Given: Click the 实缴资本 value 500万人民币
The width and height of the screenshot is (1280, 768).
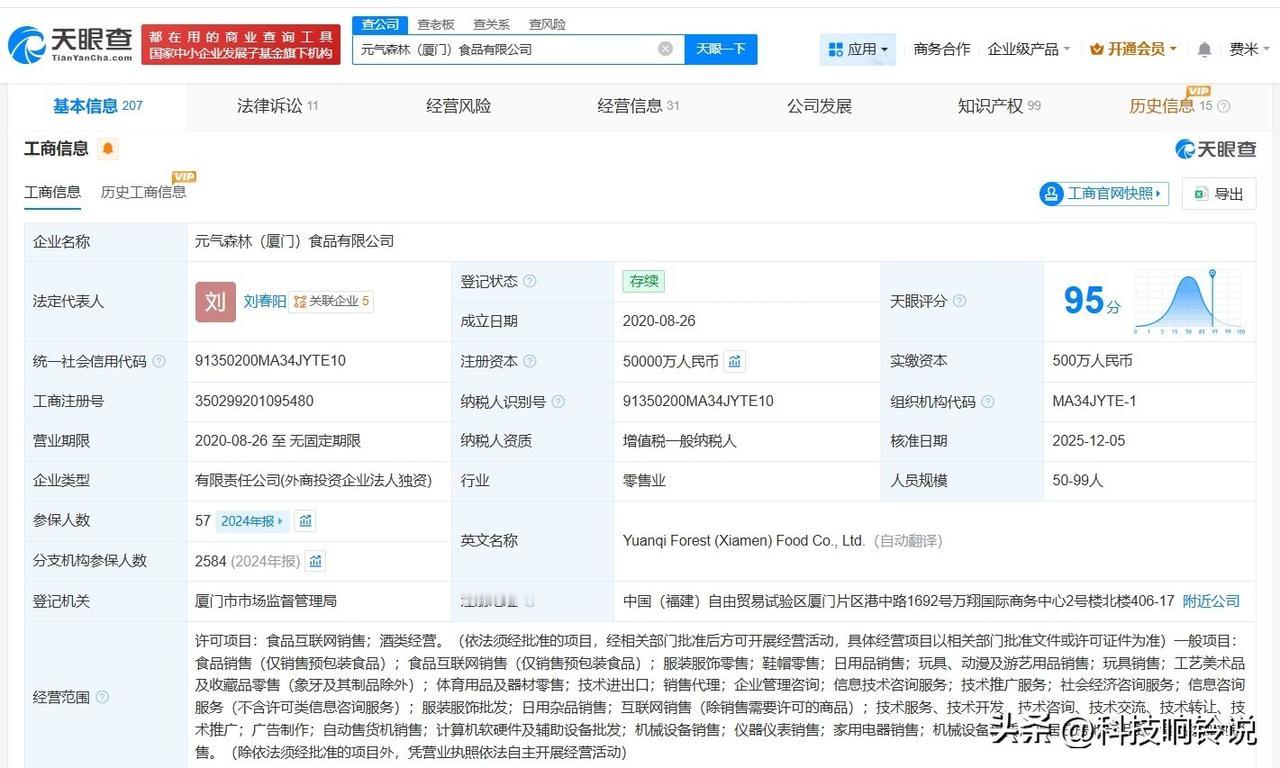Looking at the screenshot, I should [1092, 361].
